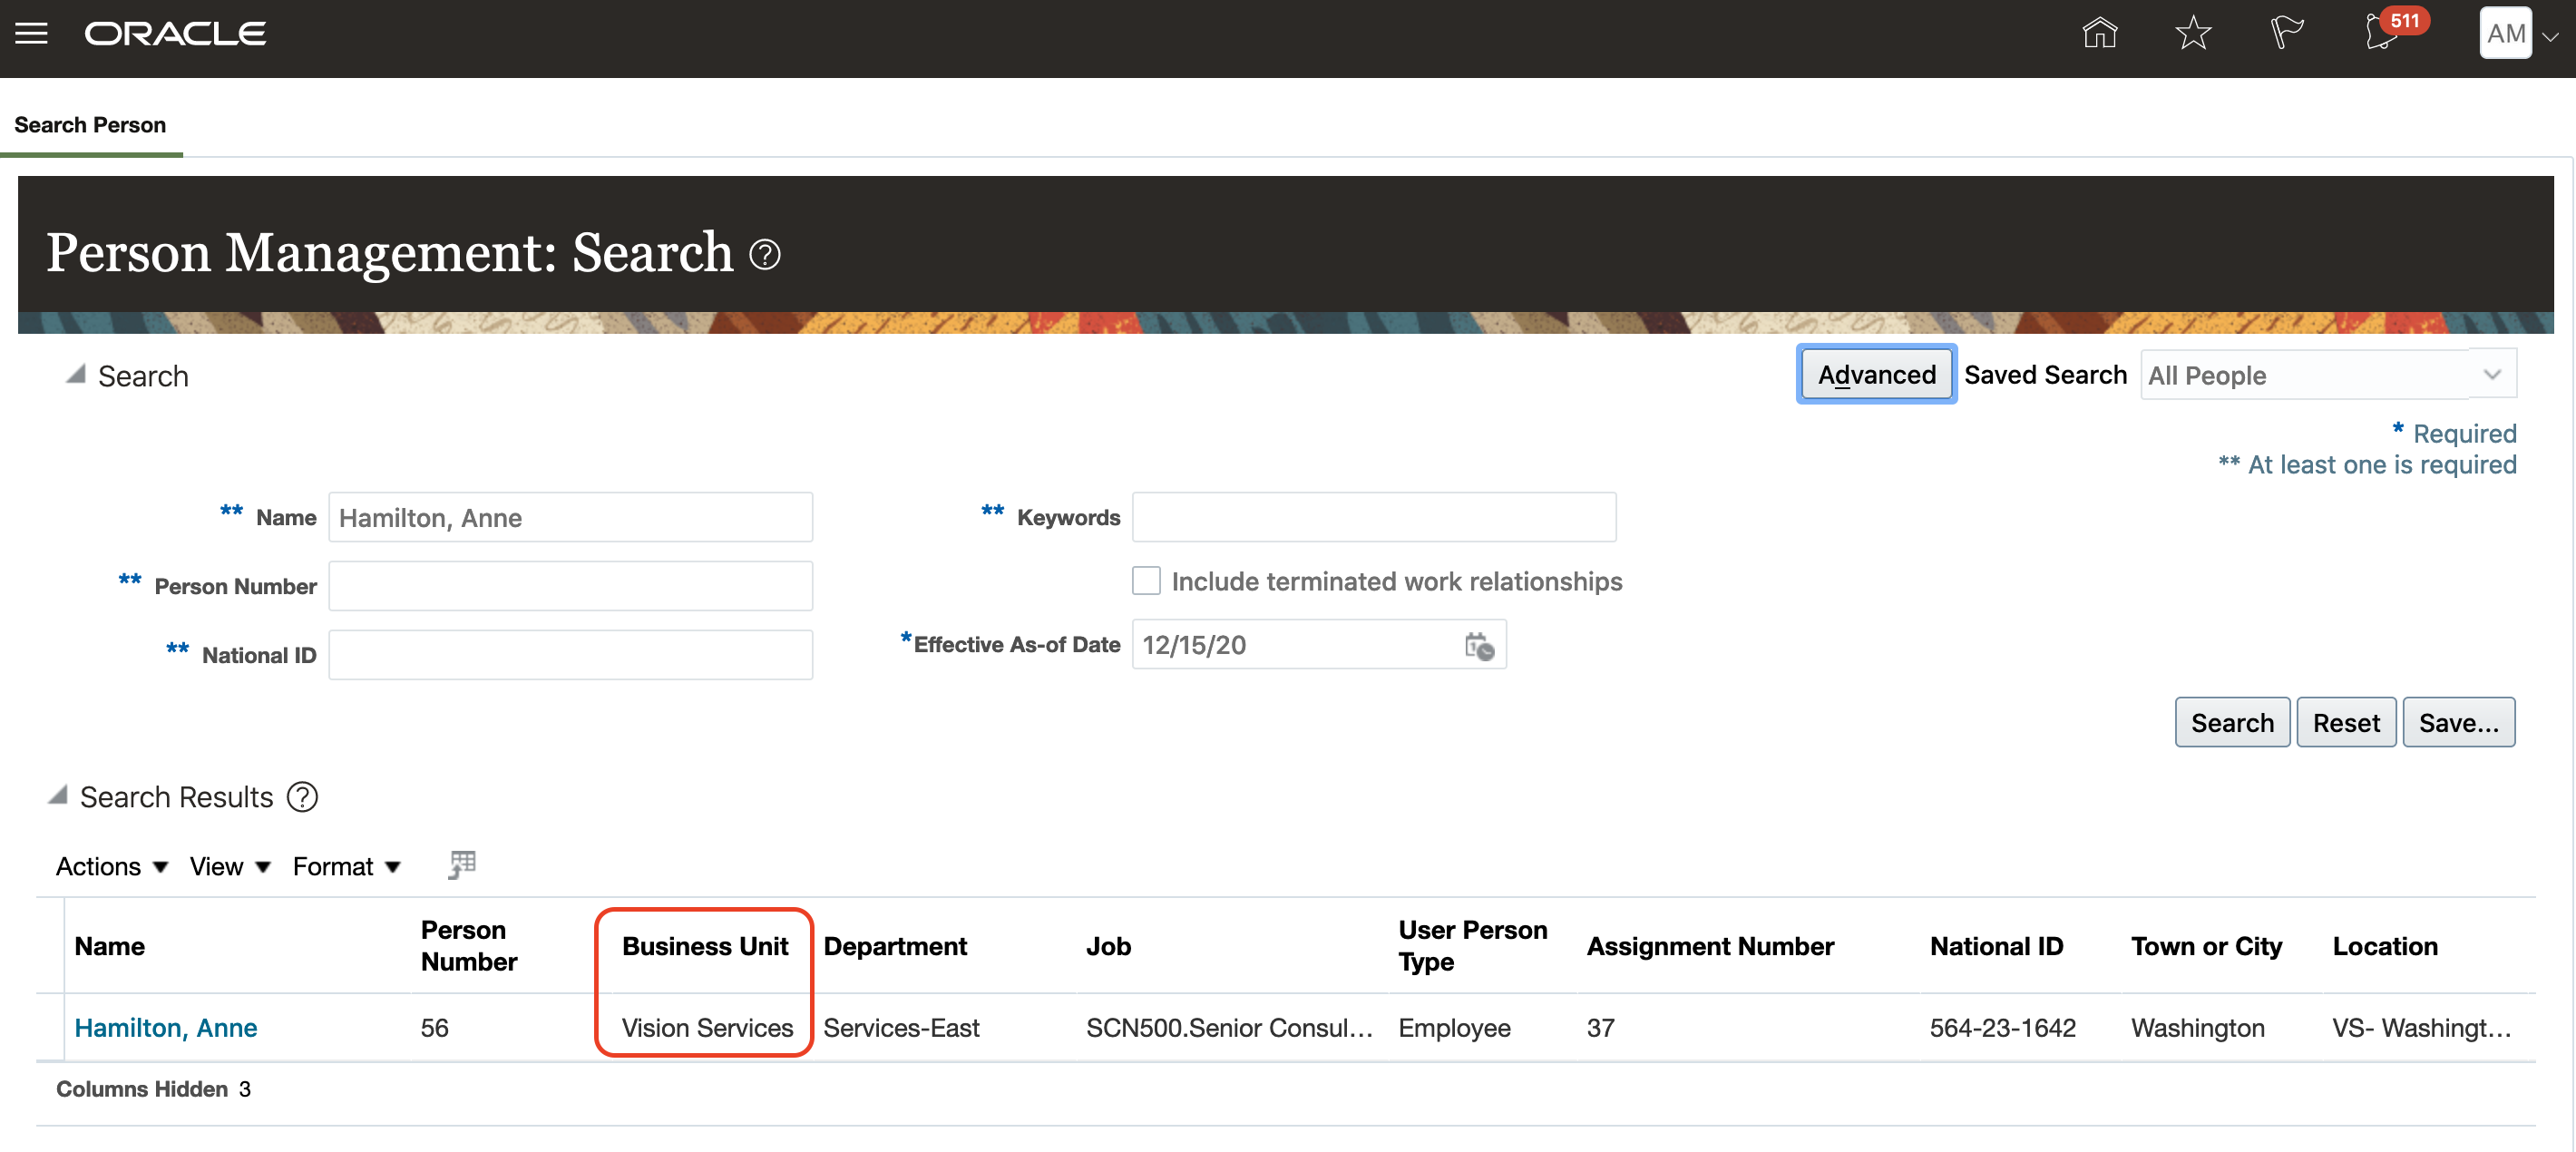2576x1152 pixels.
Task: Open the Actions menu
Action: [111, 866]
